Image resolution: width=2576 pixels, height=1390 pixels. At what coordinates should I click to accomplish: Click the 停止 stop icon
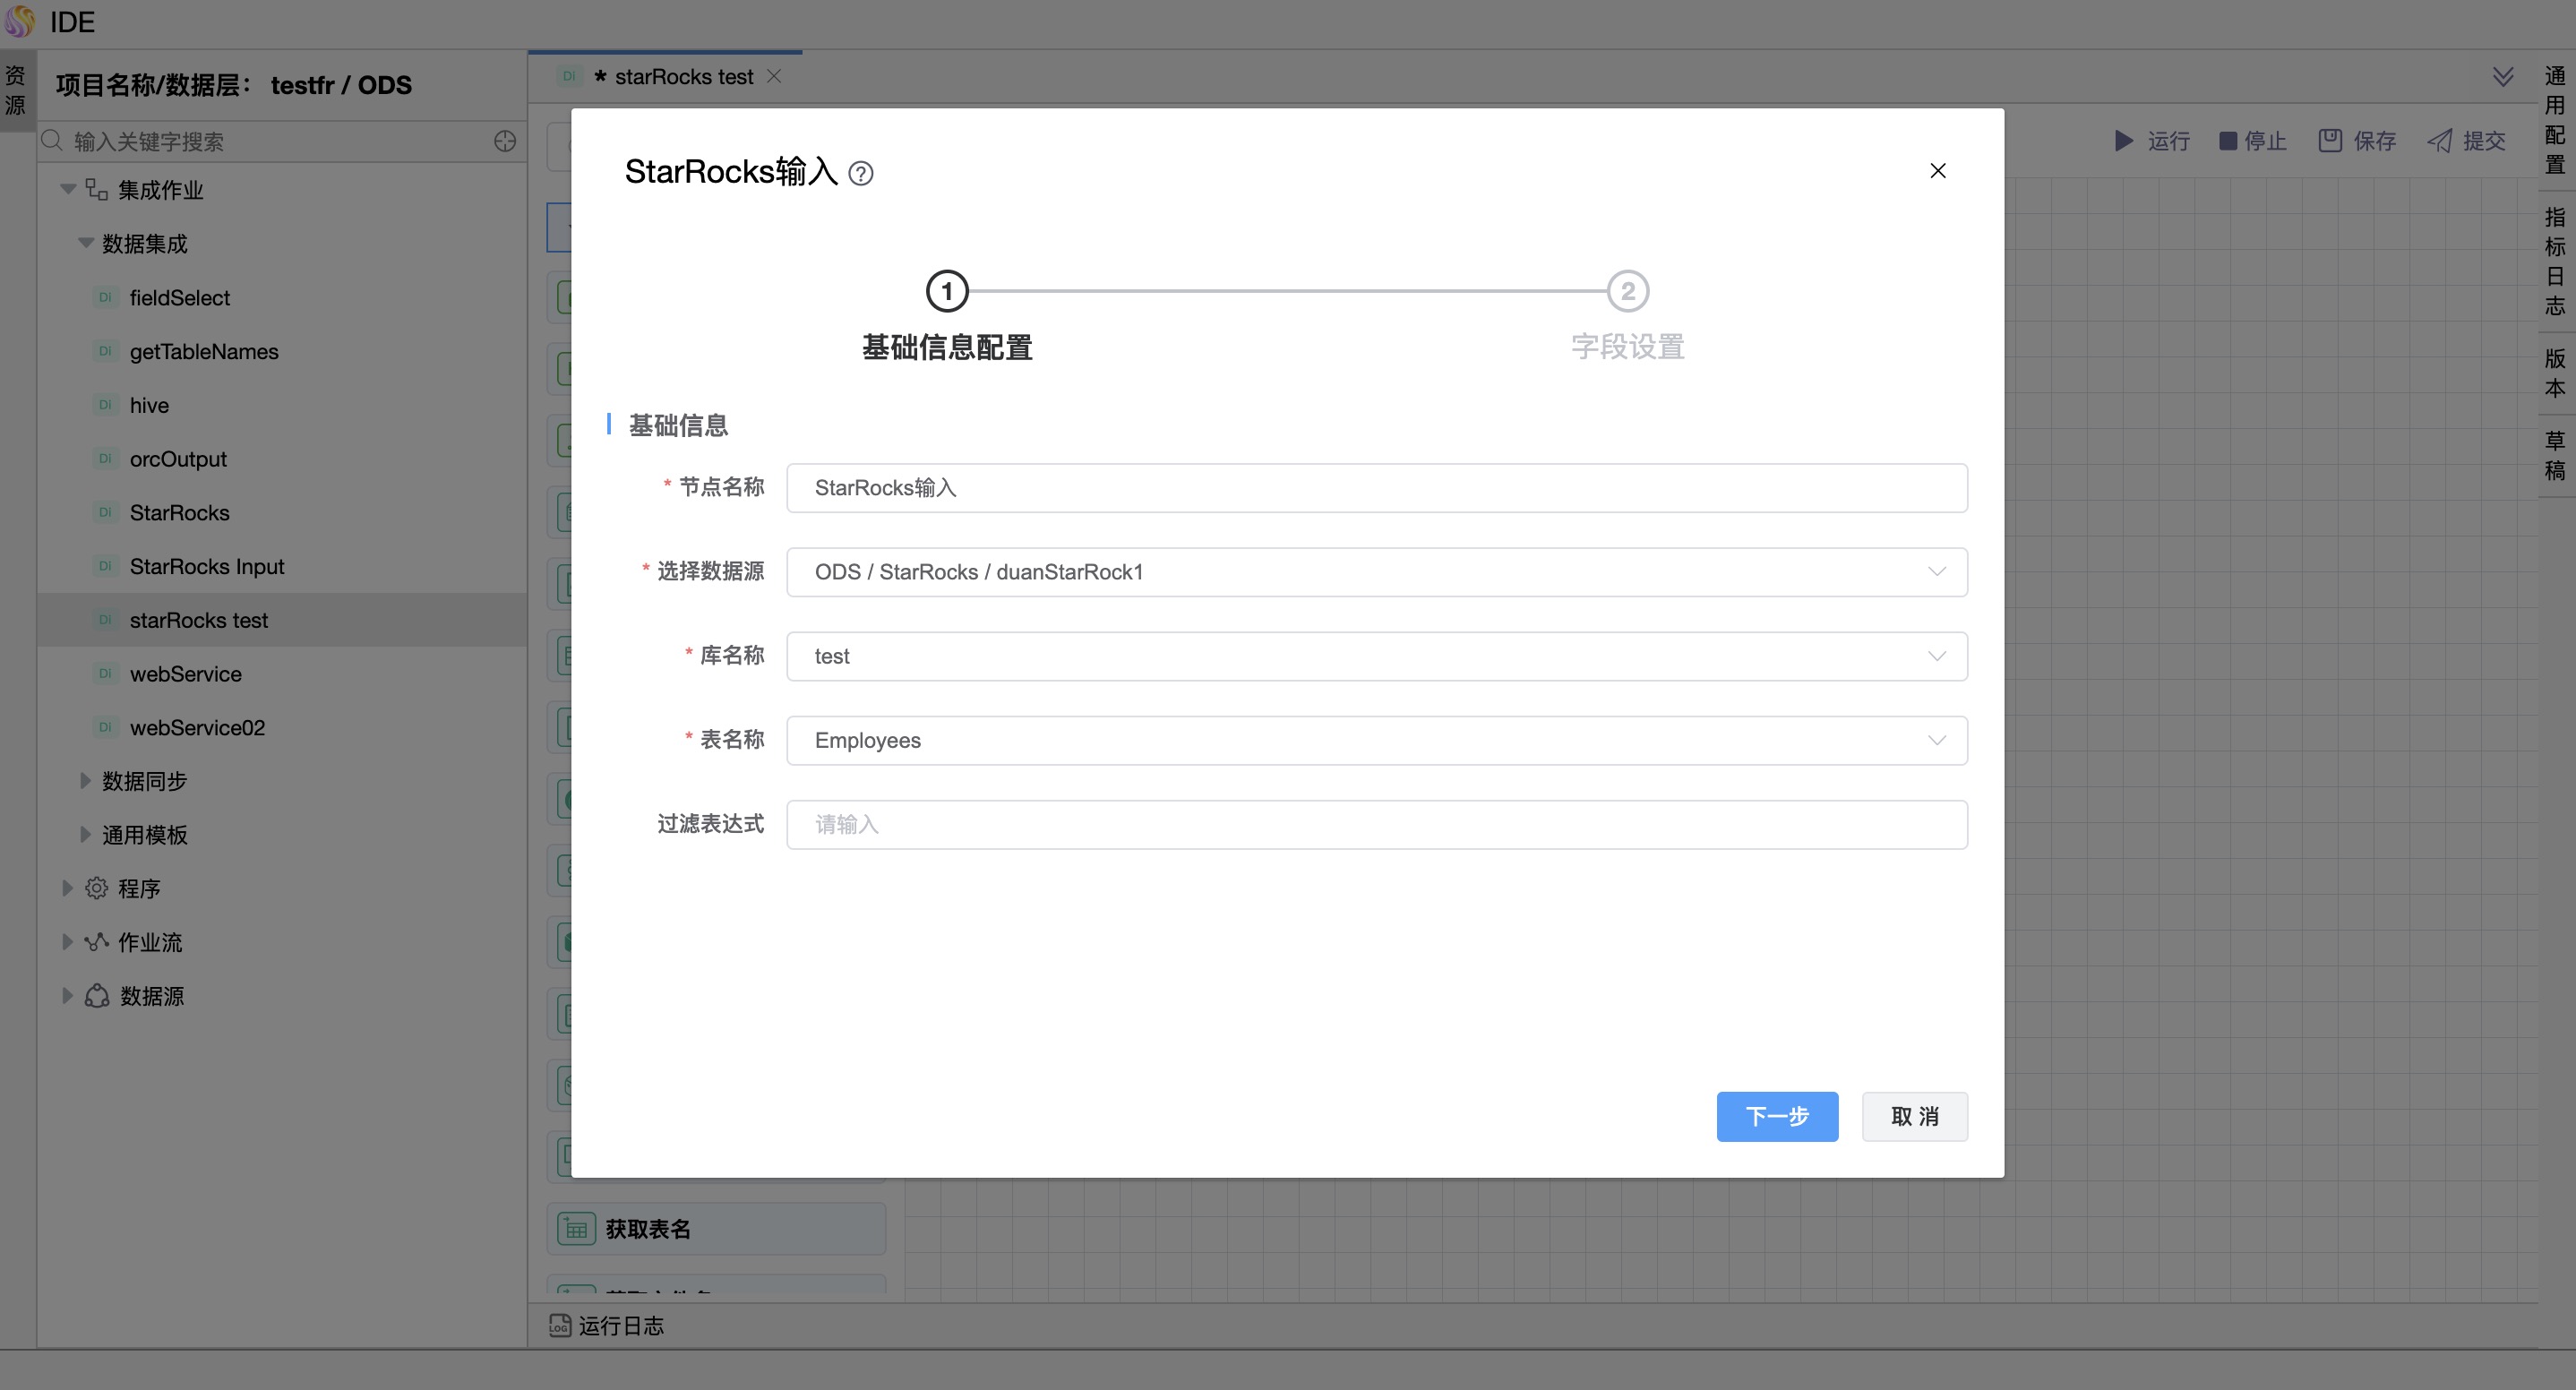click(2227, 141)
